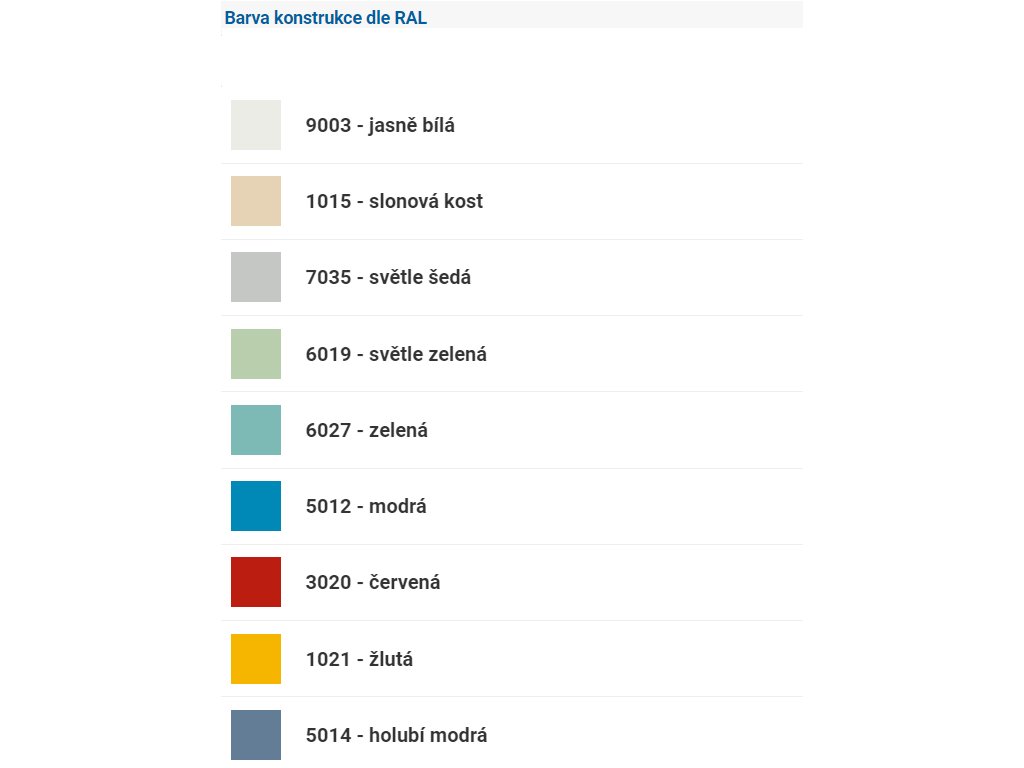This screenshot has width=1024, height=768.
Task: Select the 9003 jasně bílá color swatch
Action: pyautogui.click(x=256, y=125)
